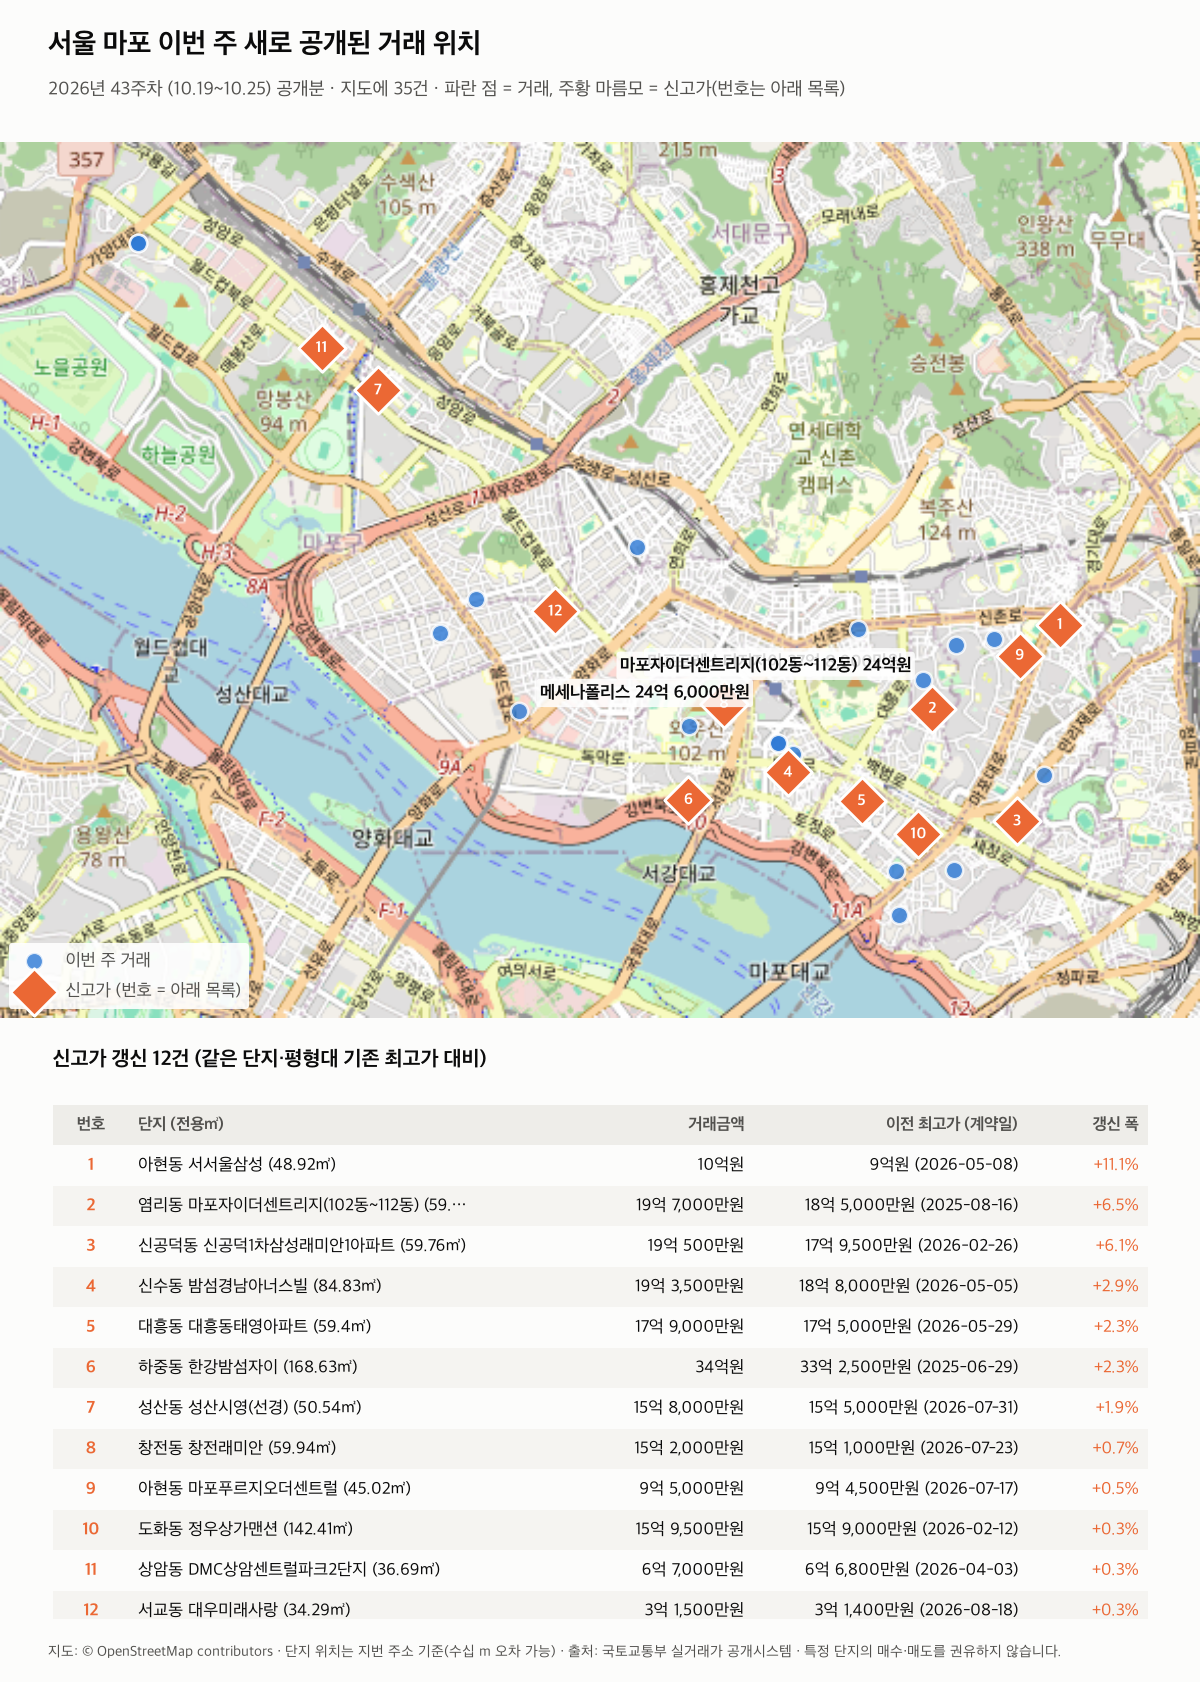Screen dimensions: 1200x1682
Task: Select diamond marker 4 on the map
Action: click(788, 772)
